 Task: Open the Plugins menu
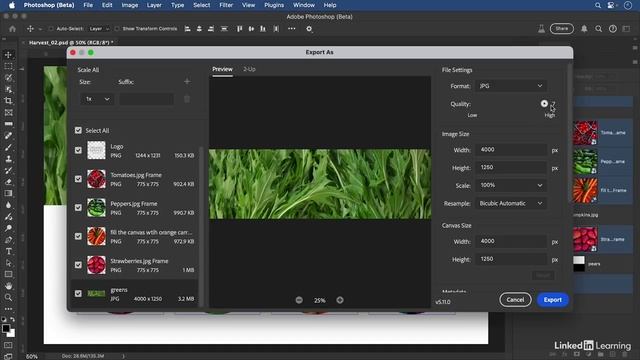coord(274,5)
